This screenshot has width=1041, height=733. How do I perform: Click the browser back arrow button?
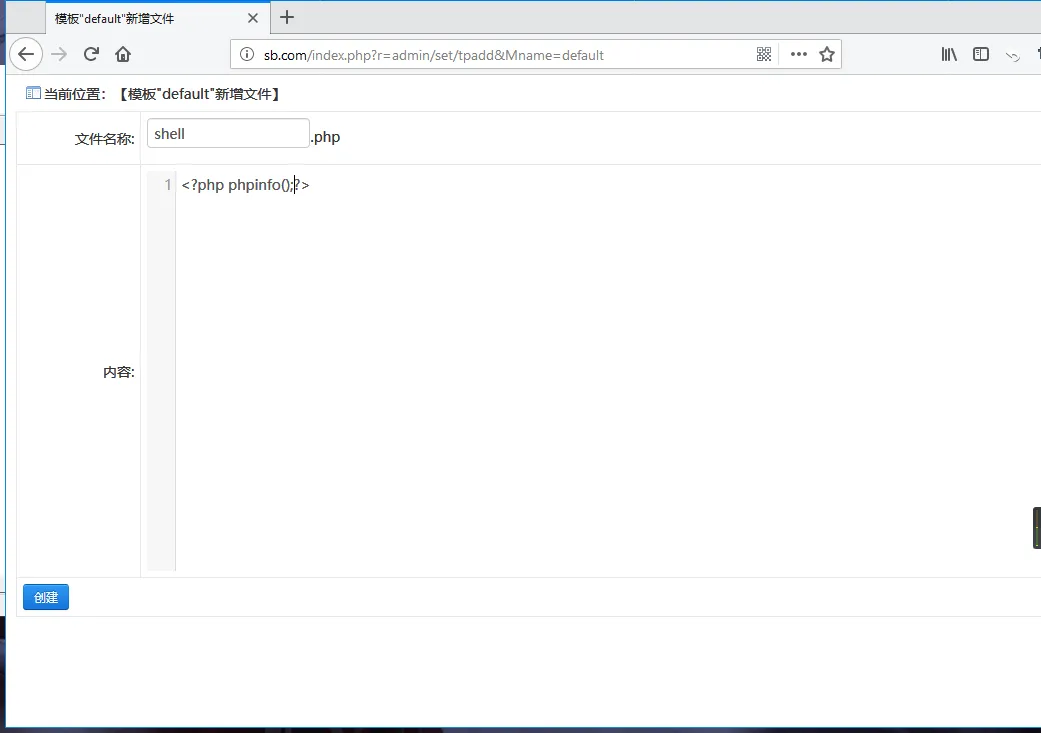coord(26,54)
